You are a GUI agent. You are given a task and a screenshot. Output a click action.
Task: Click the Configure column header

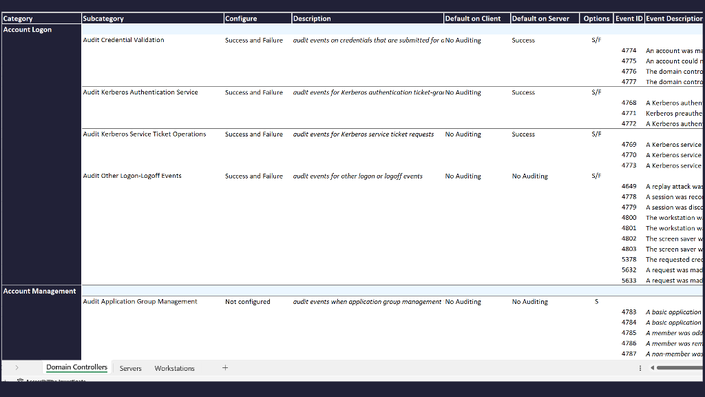(257, 18)
